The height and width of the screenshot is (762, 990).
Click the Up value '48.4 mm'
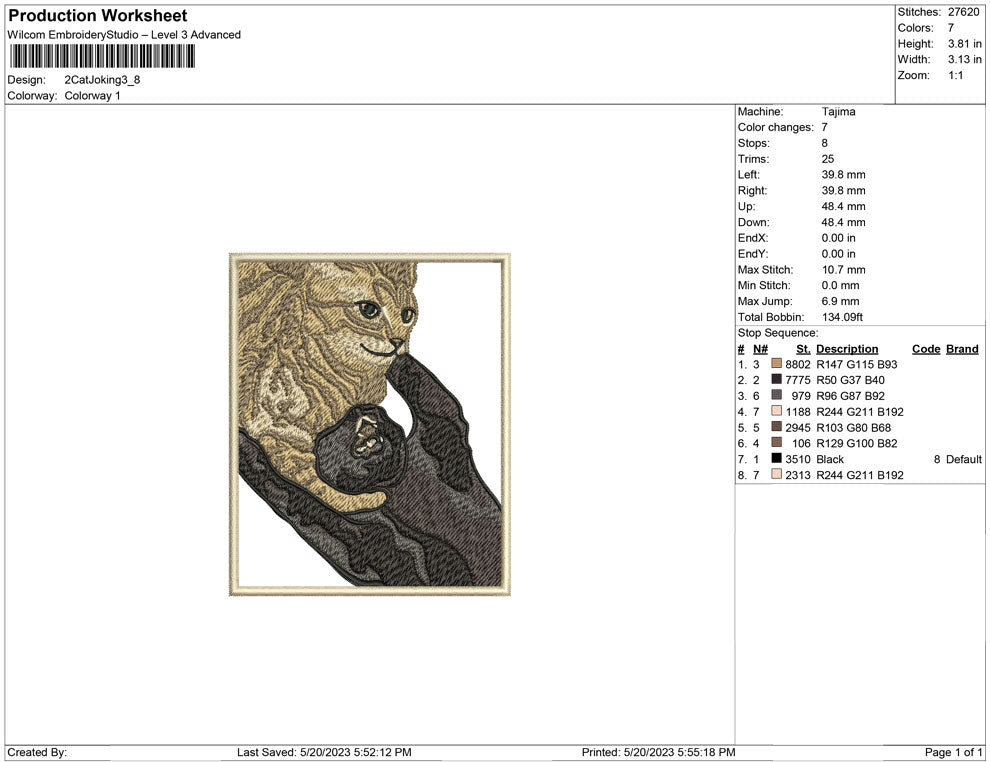point(844,206)
